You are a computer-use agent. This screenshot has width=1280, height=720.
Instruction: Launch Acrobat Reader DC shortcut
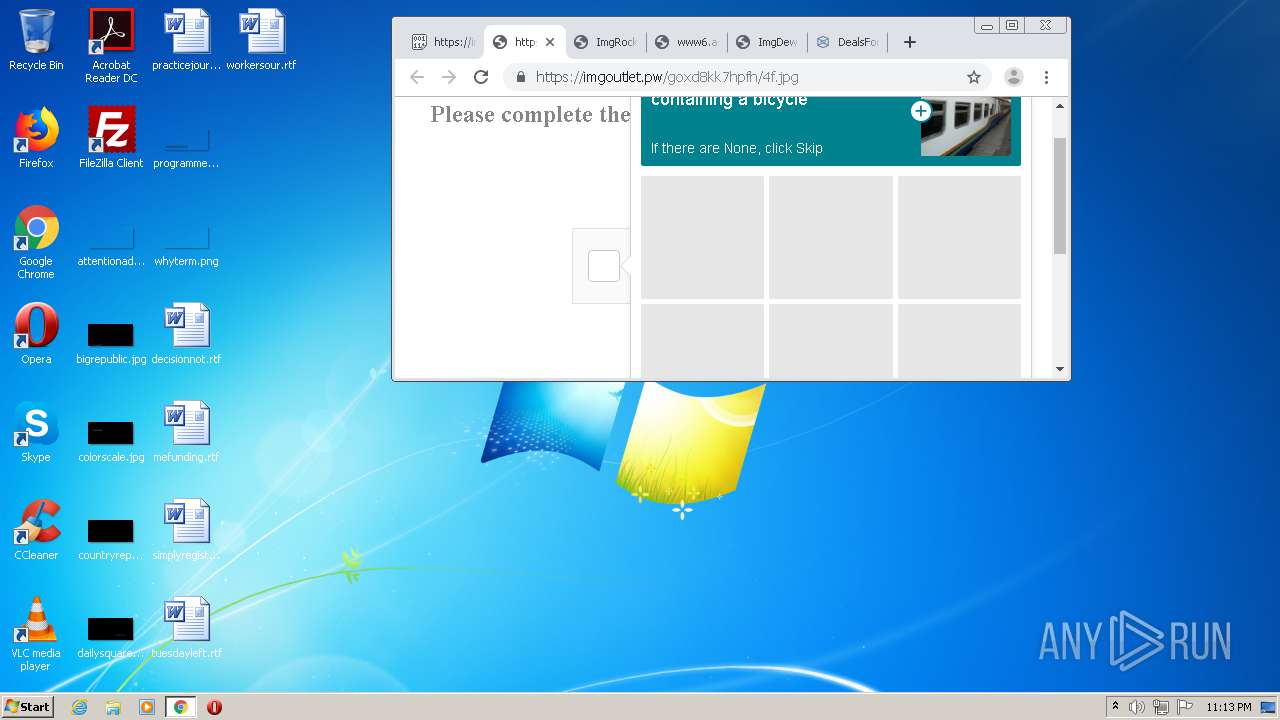click(x=111, y=46)
